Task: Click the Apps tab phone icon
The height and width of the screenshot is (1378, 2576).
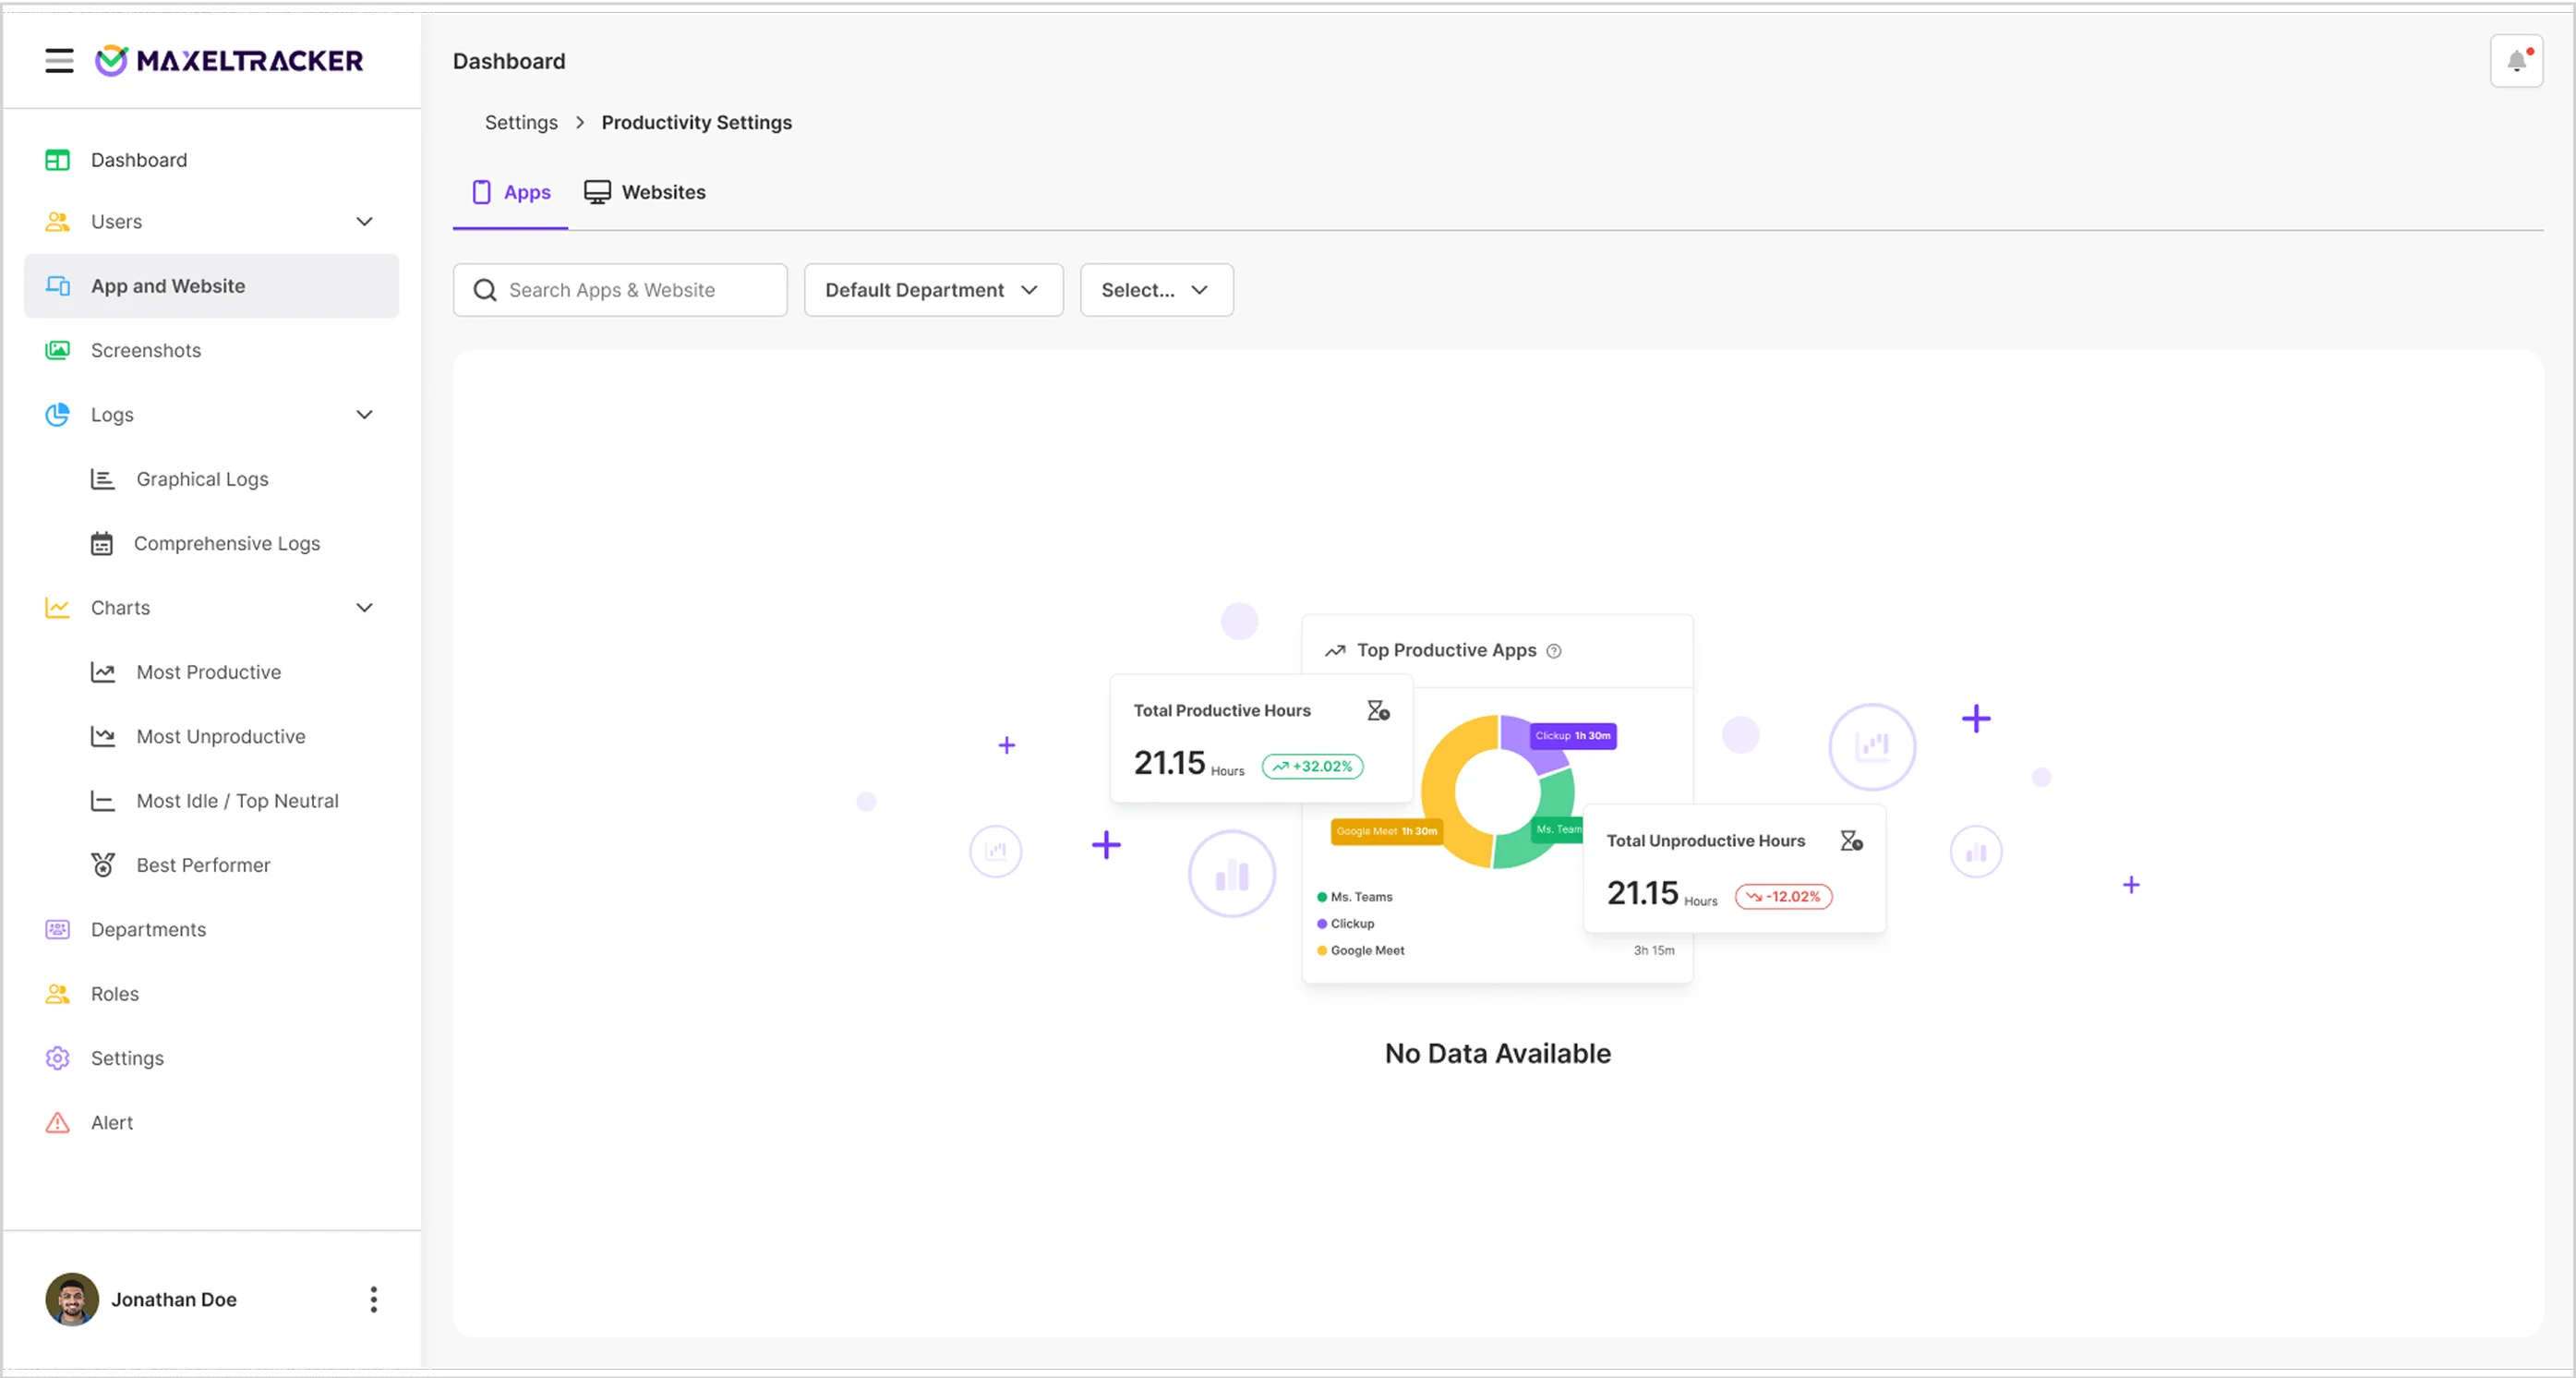Action: point(481,192)
